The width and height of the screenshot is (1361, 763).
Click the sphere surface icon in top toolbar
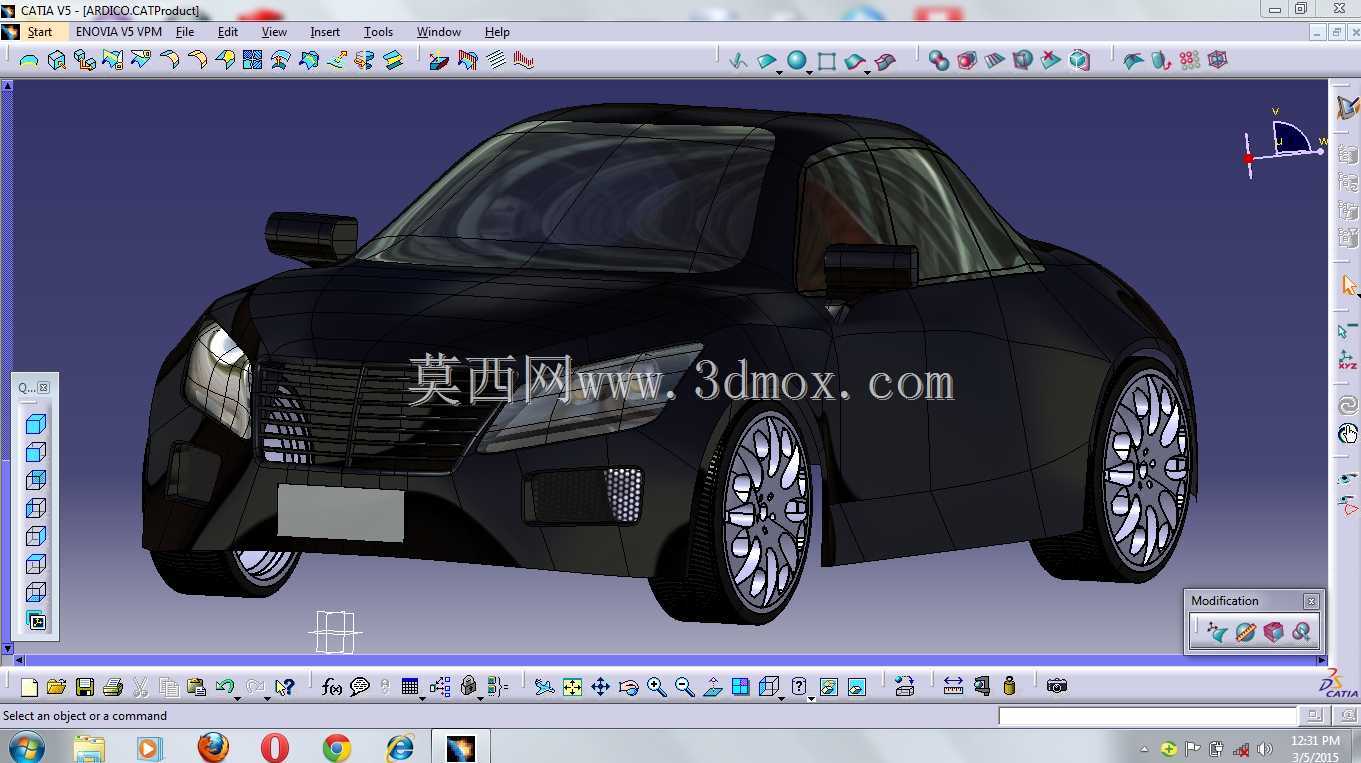pyautogui.click(x=797, y=60)
